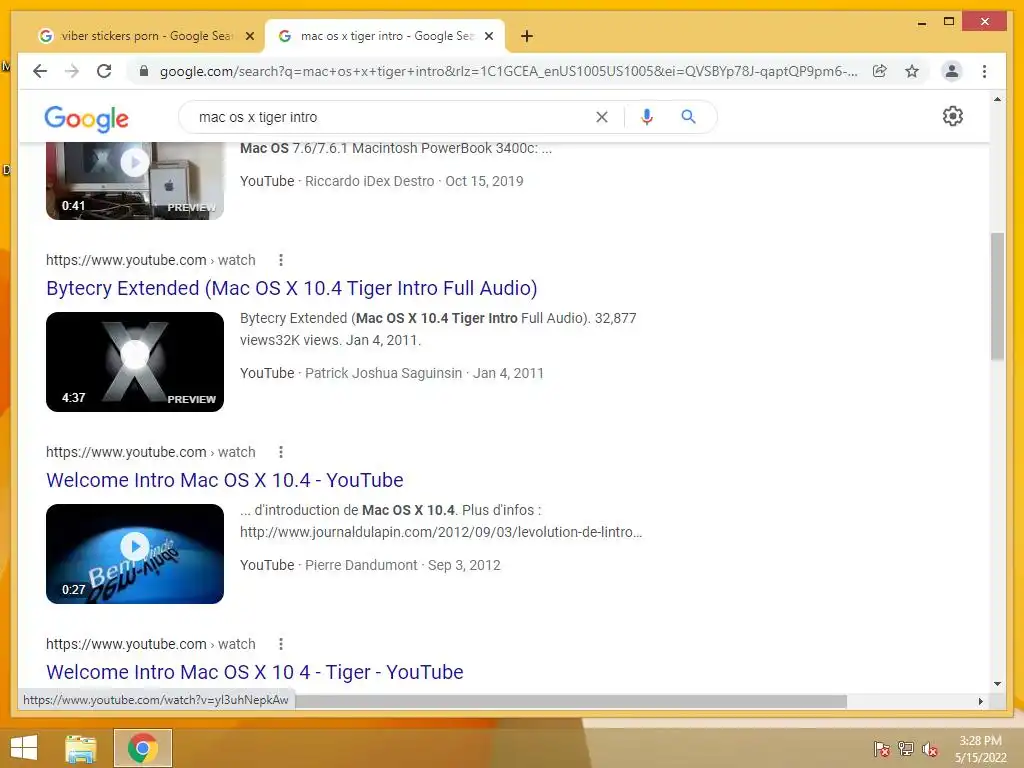The image size is (1024, 768).
Task: Open 'Welcome Intro Mac OS X 10 4 - Tiger - YouTube' link
Action: coord(255,672)
